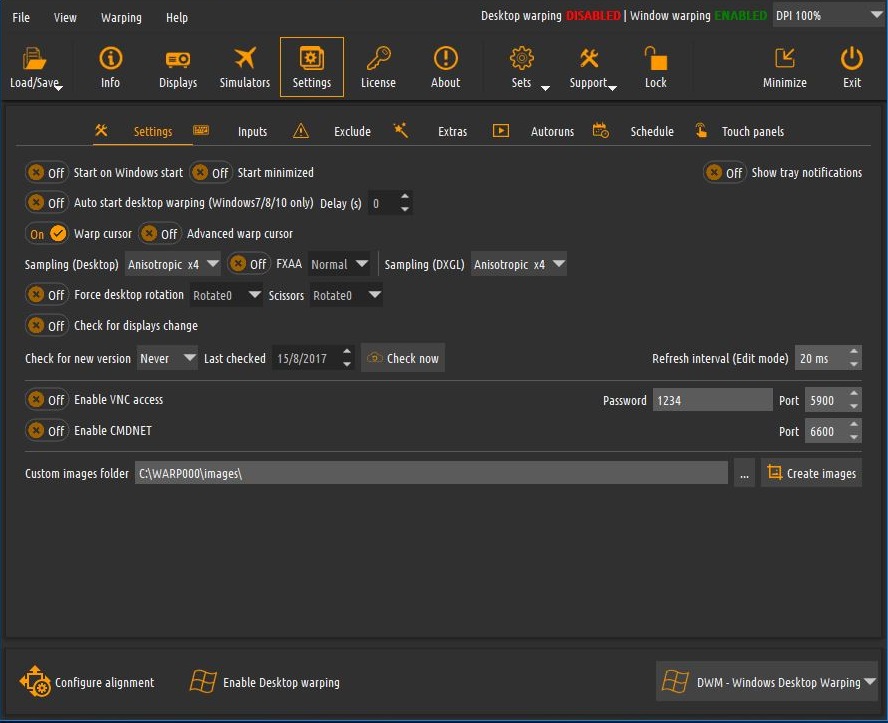This screenshot has height=723, width=888.
Task: Click the About exclamation icon
Action: tap(446, 58)
